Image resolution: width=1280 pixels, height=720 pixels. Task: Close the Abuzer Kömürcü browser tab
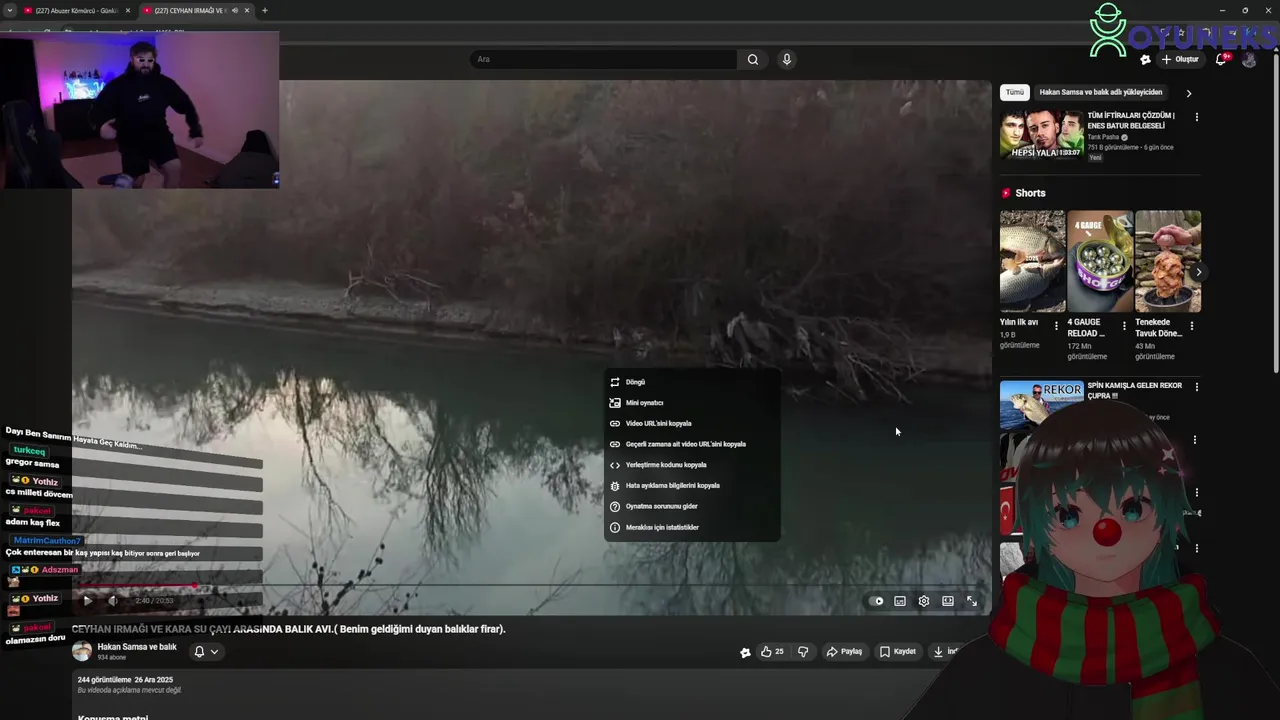[127, 10]
